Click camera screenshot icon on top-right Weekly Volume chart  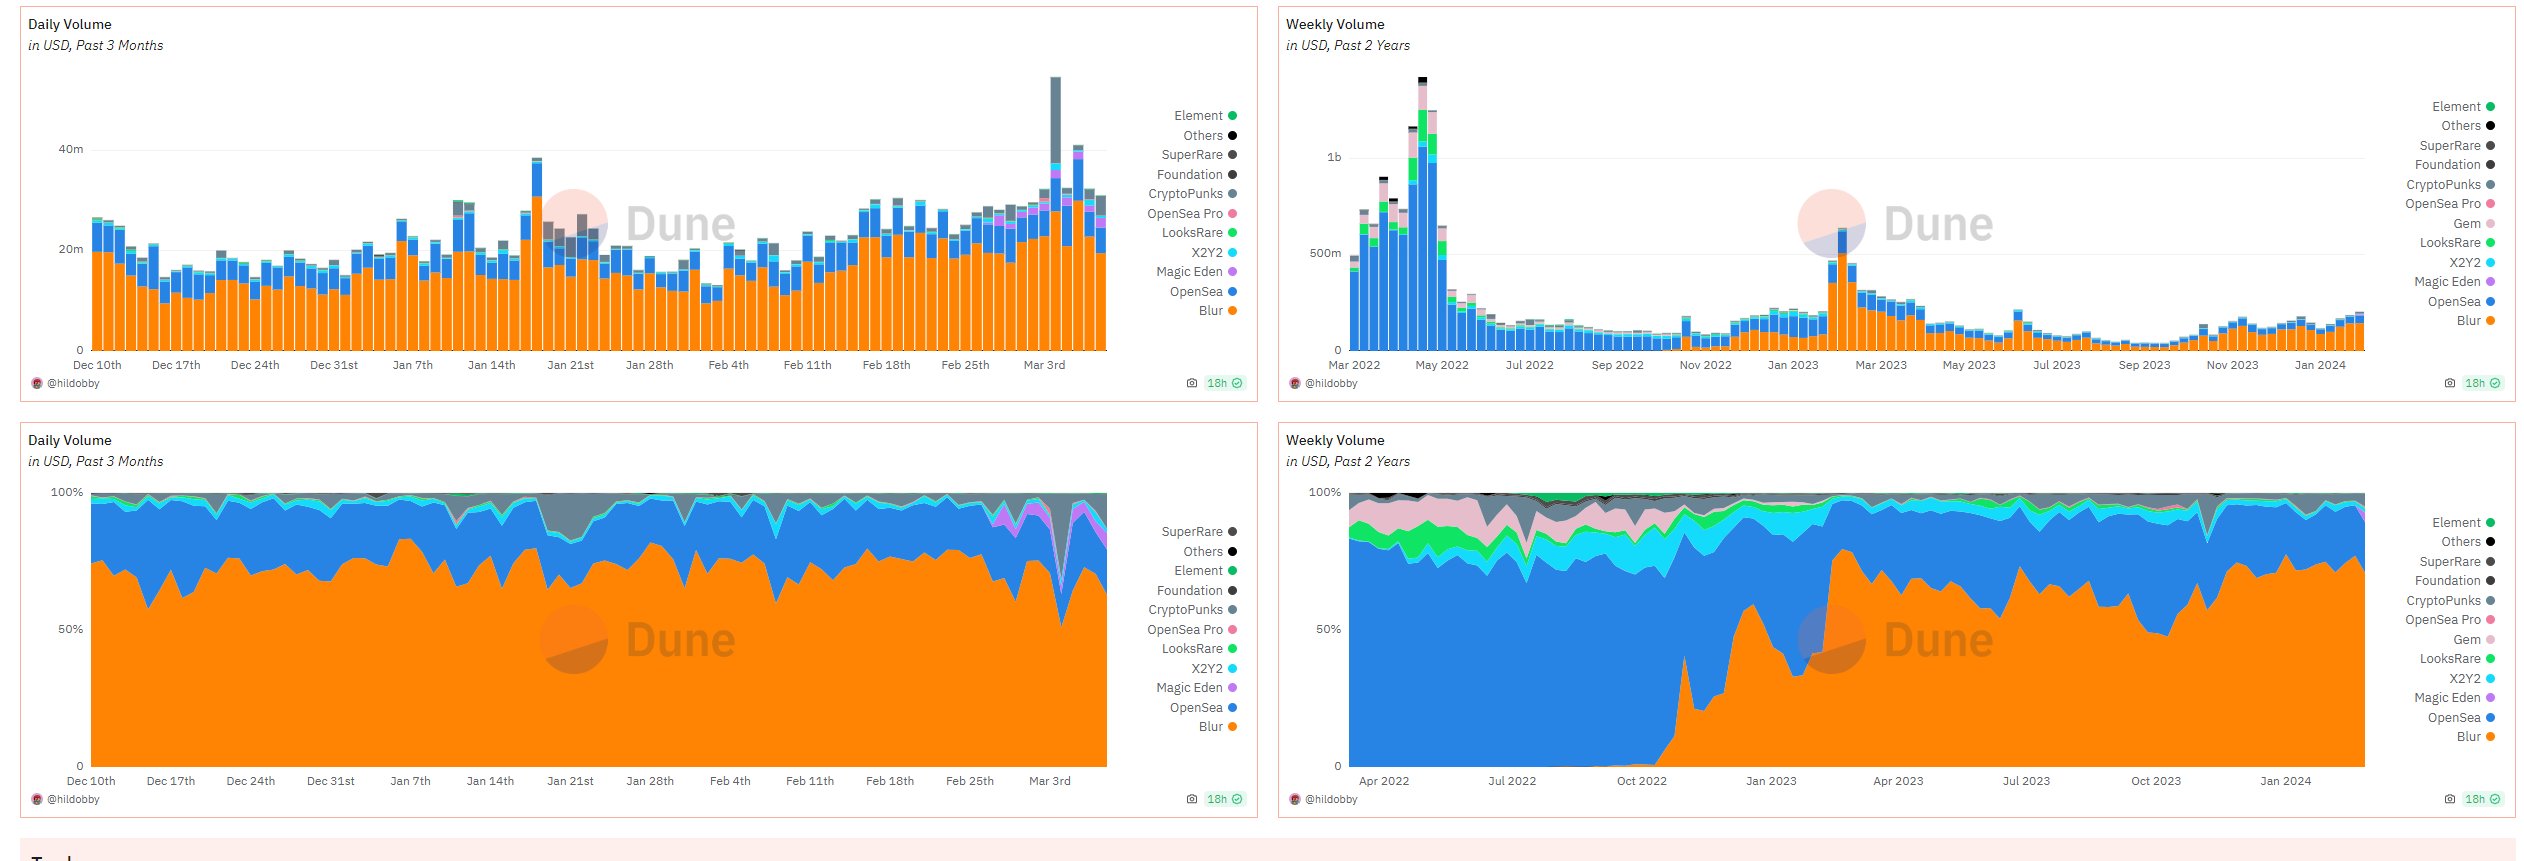tap(2450, 383)
